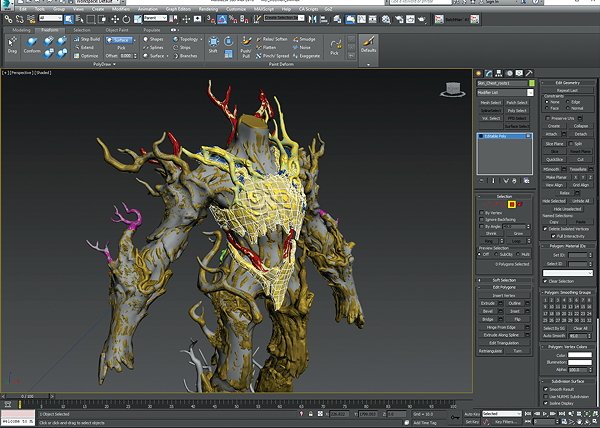Click the Conform brush icon
This screenshot has height=428, width=600.
pyautogui.click(x=32, y=45)
